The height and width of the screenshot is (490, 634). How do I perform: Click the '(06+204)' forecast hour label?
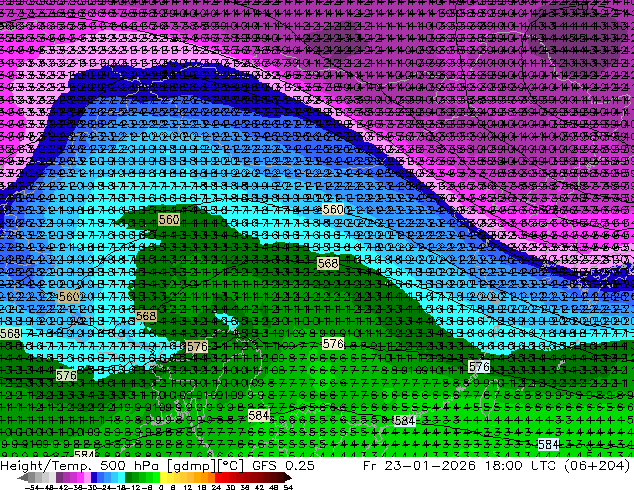tap(596, 466)
